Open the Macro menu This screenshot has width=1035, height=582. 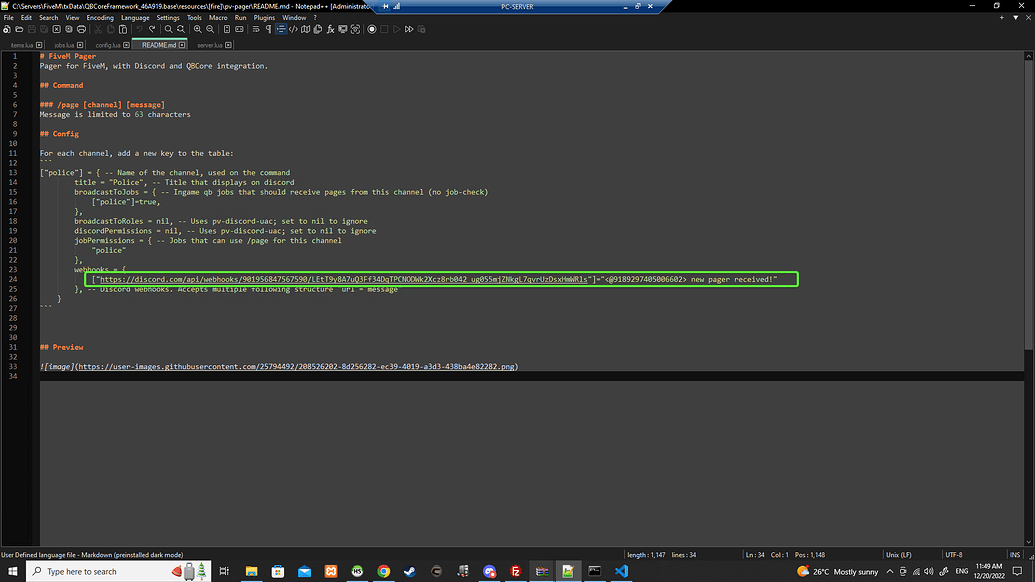(218, 17)
